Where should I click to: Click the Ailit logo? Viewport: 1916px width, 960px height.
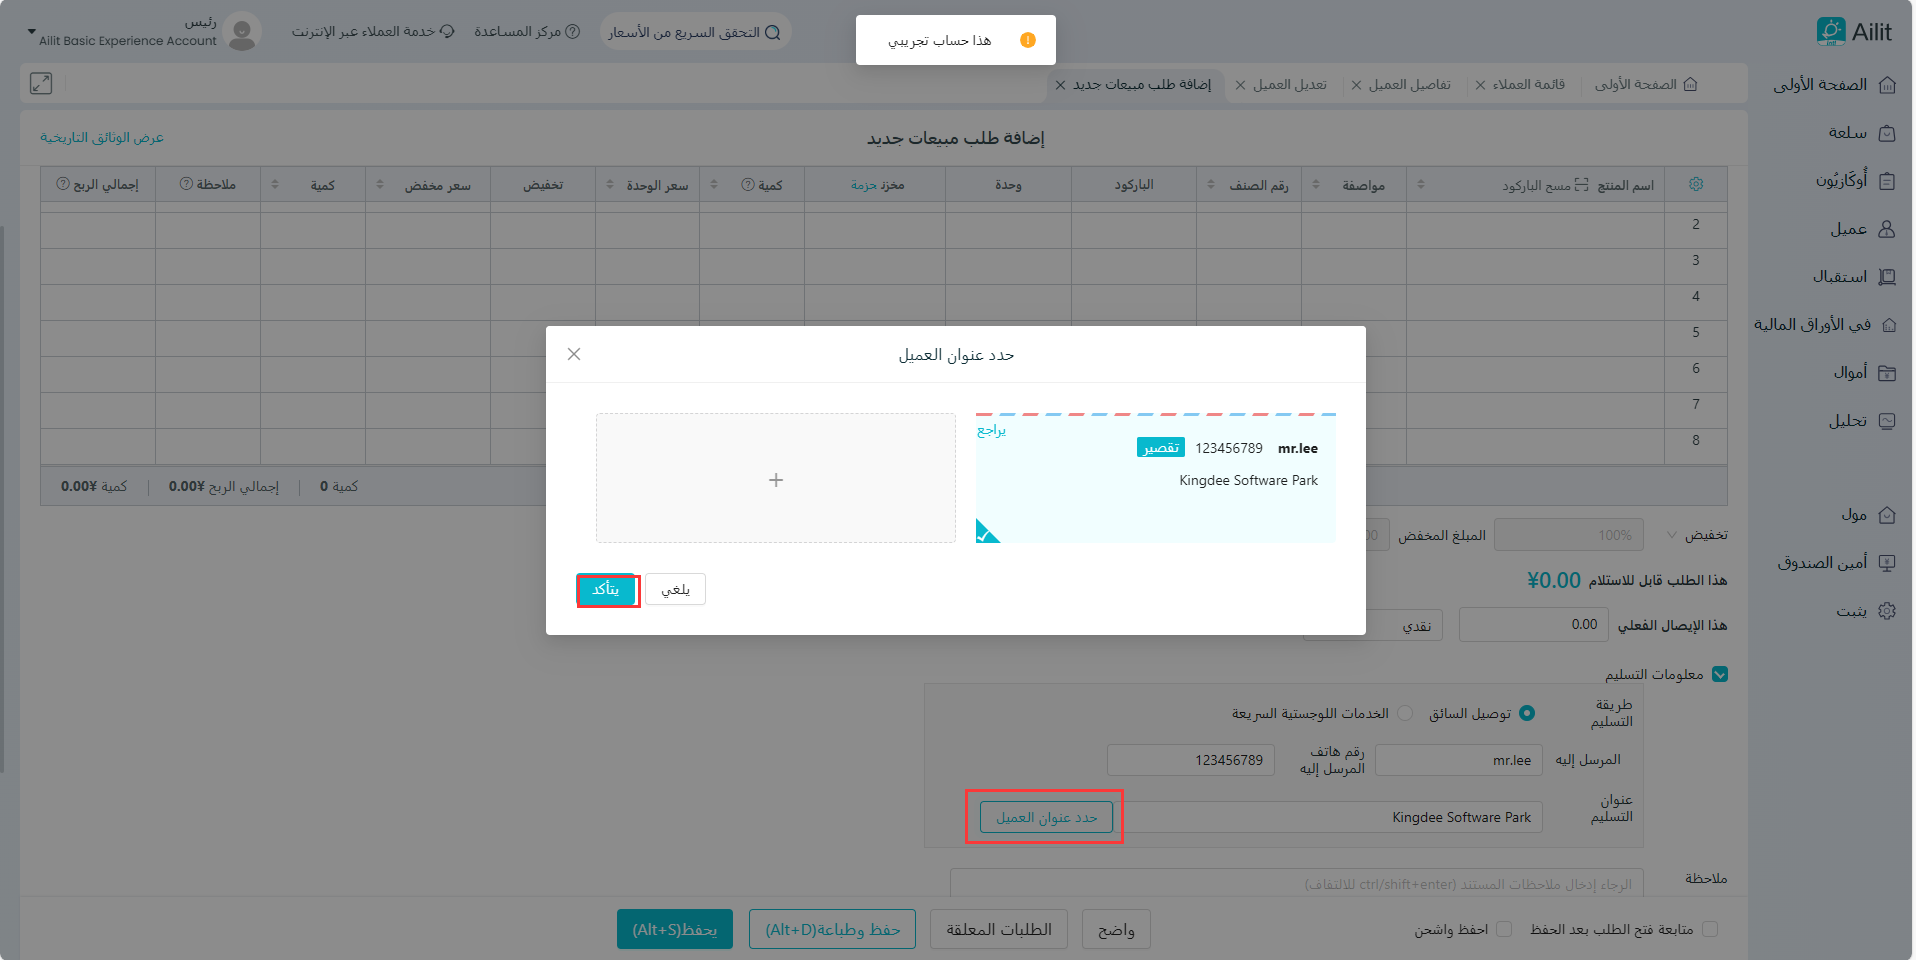(x=1853, y=32)
